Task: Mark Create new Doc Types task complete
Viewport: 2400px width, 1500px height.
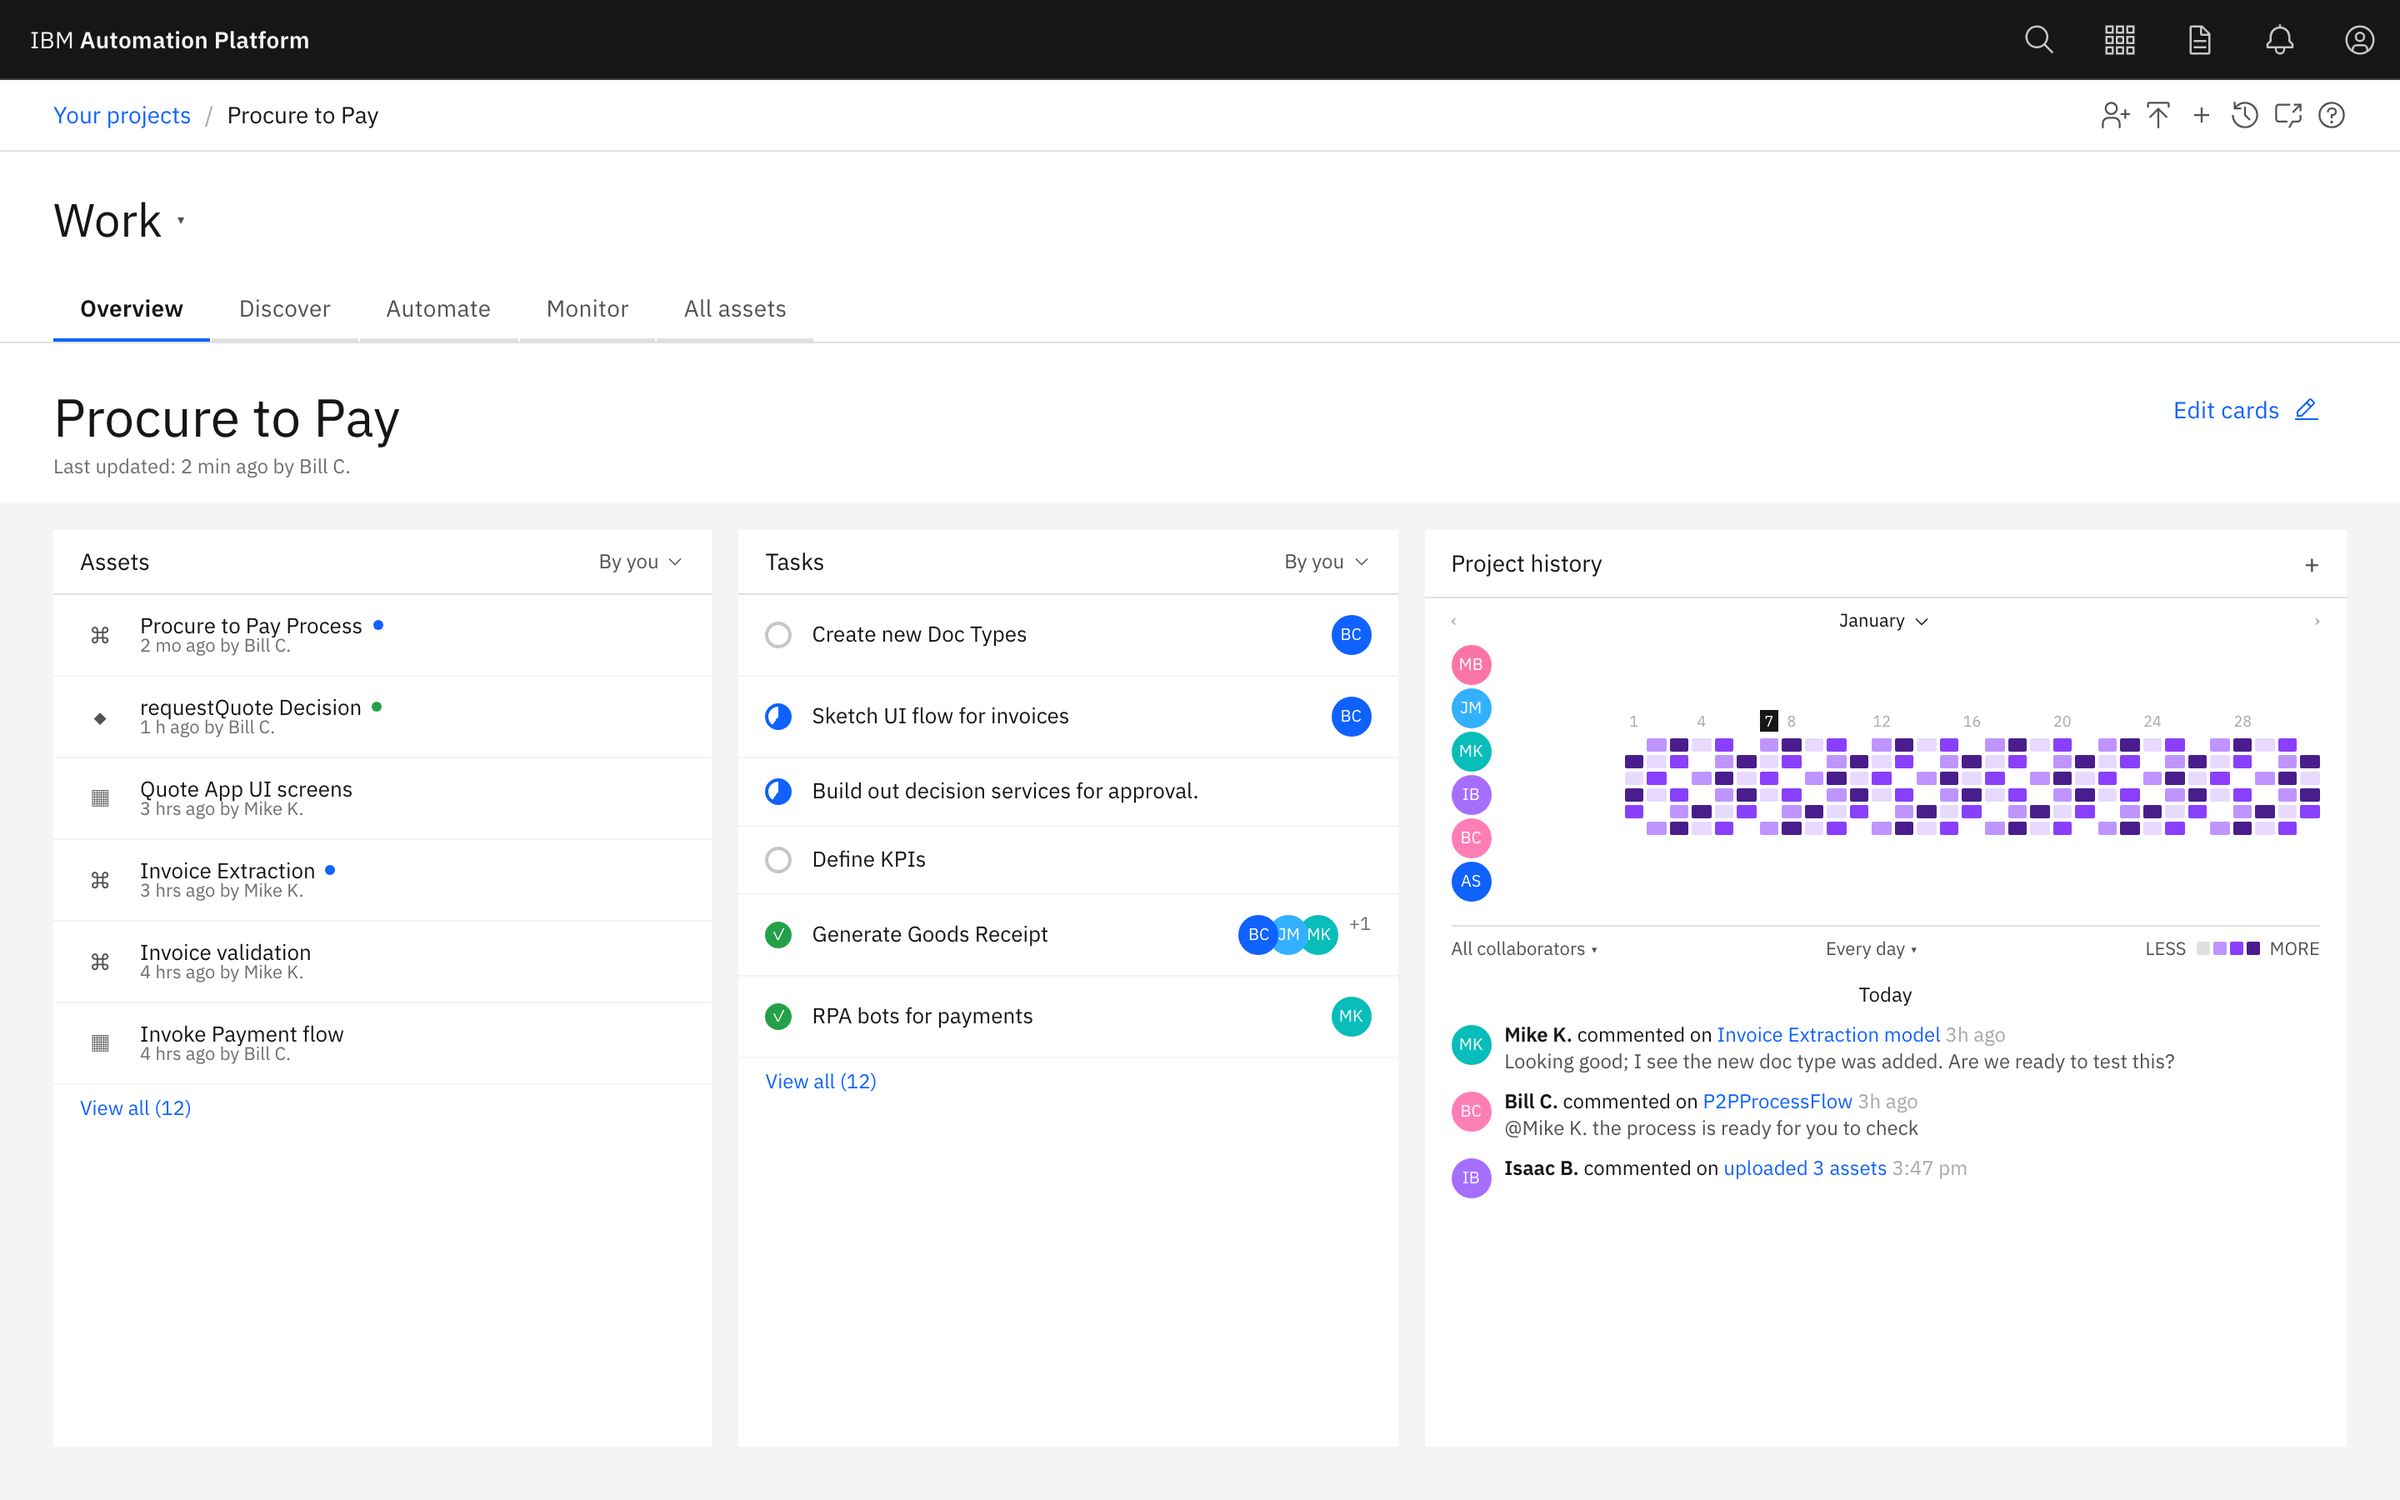Action: (778, 635)
